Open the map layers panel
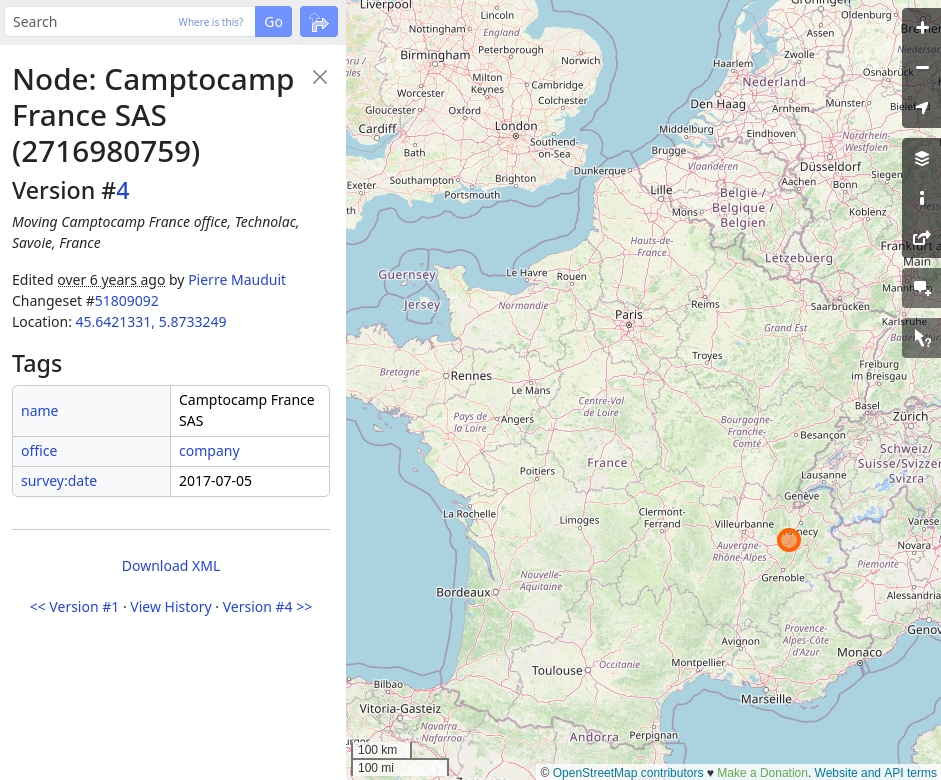The width and height of the screenshot is (941, 780). [x=922, y=158]
